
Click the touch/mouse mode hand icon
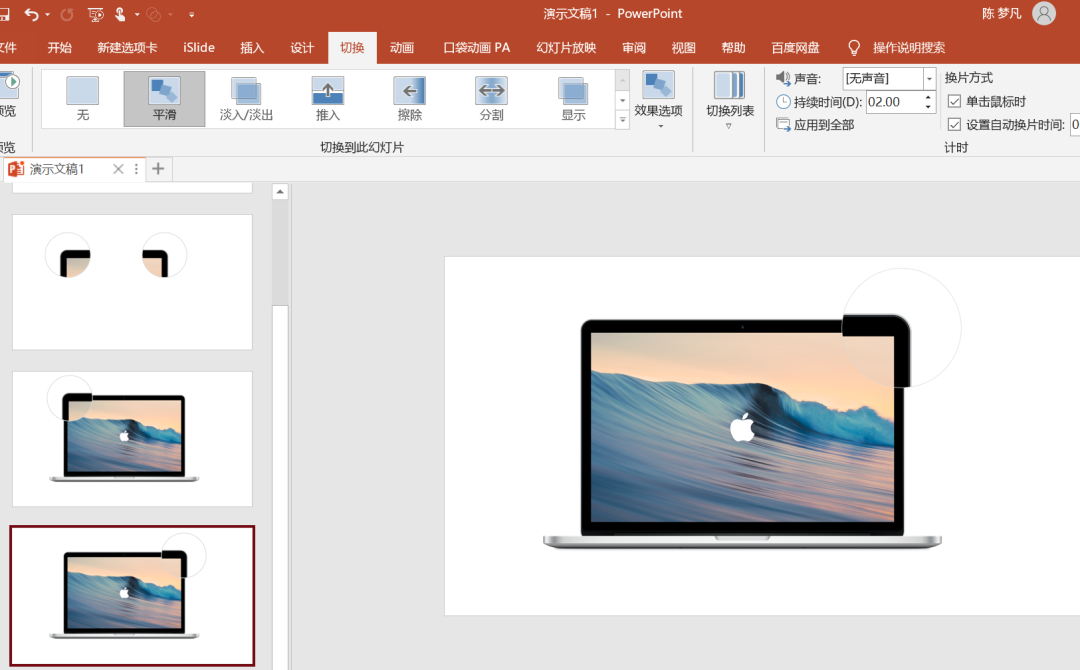(121, 14)
